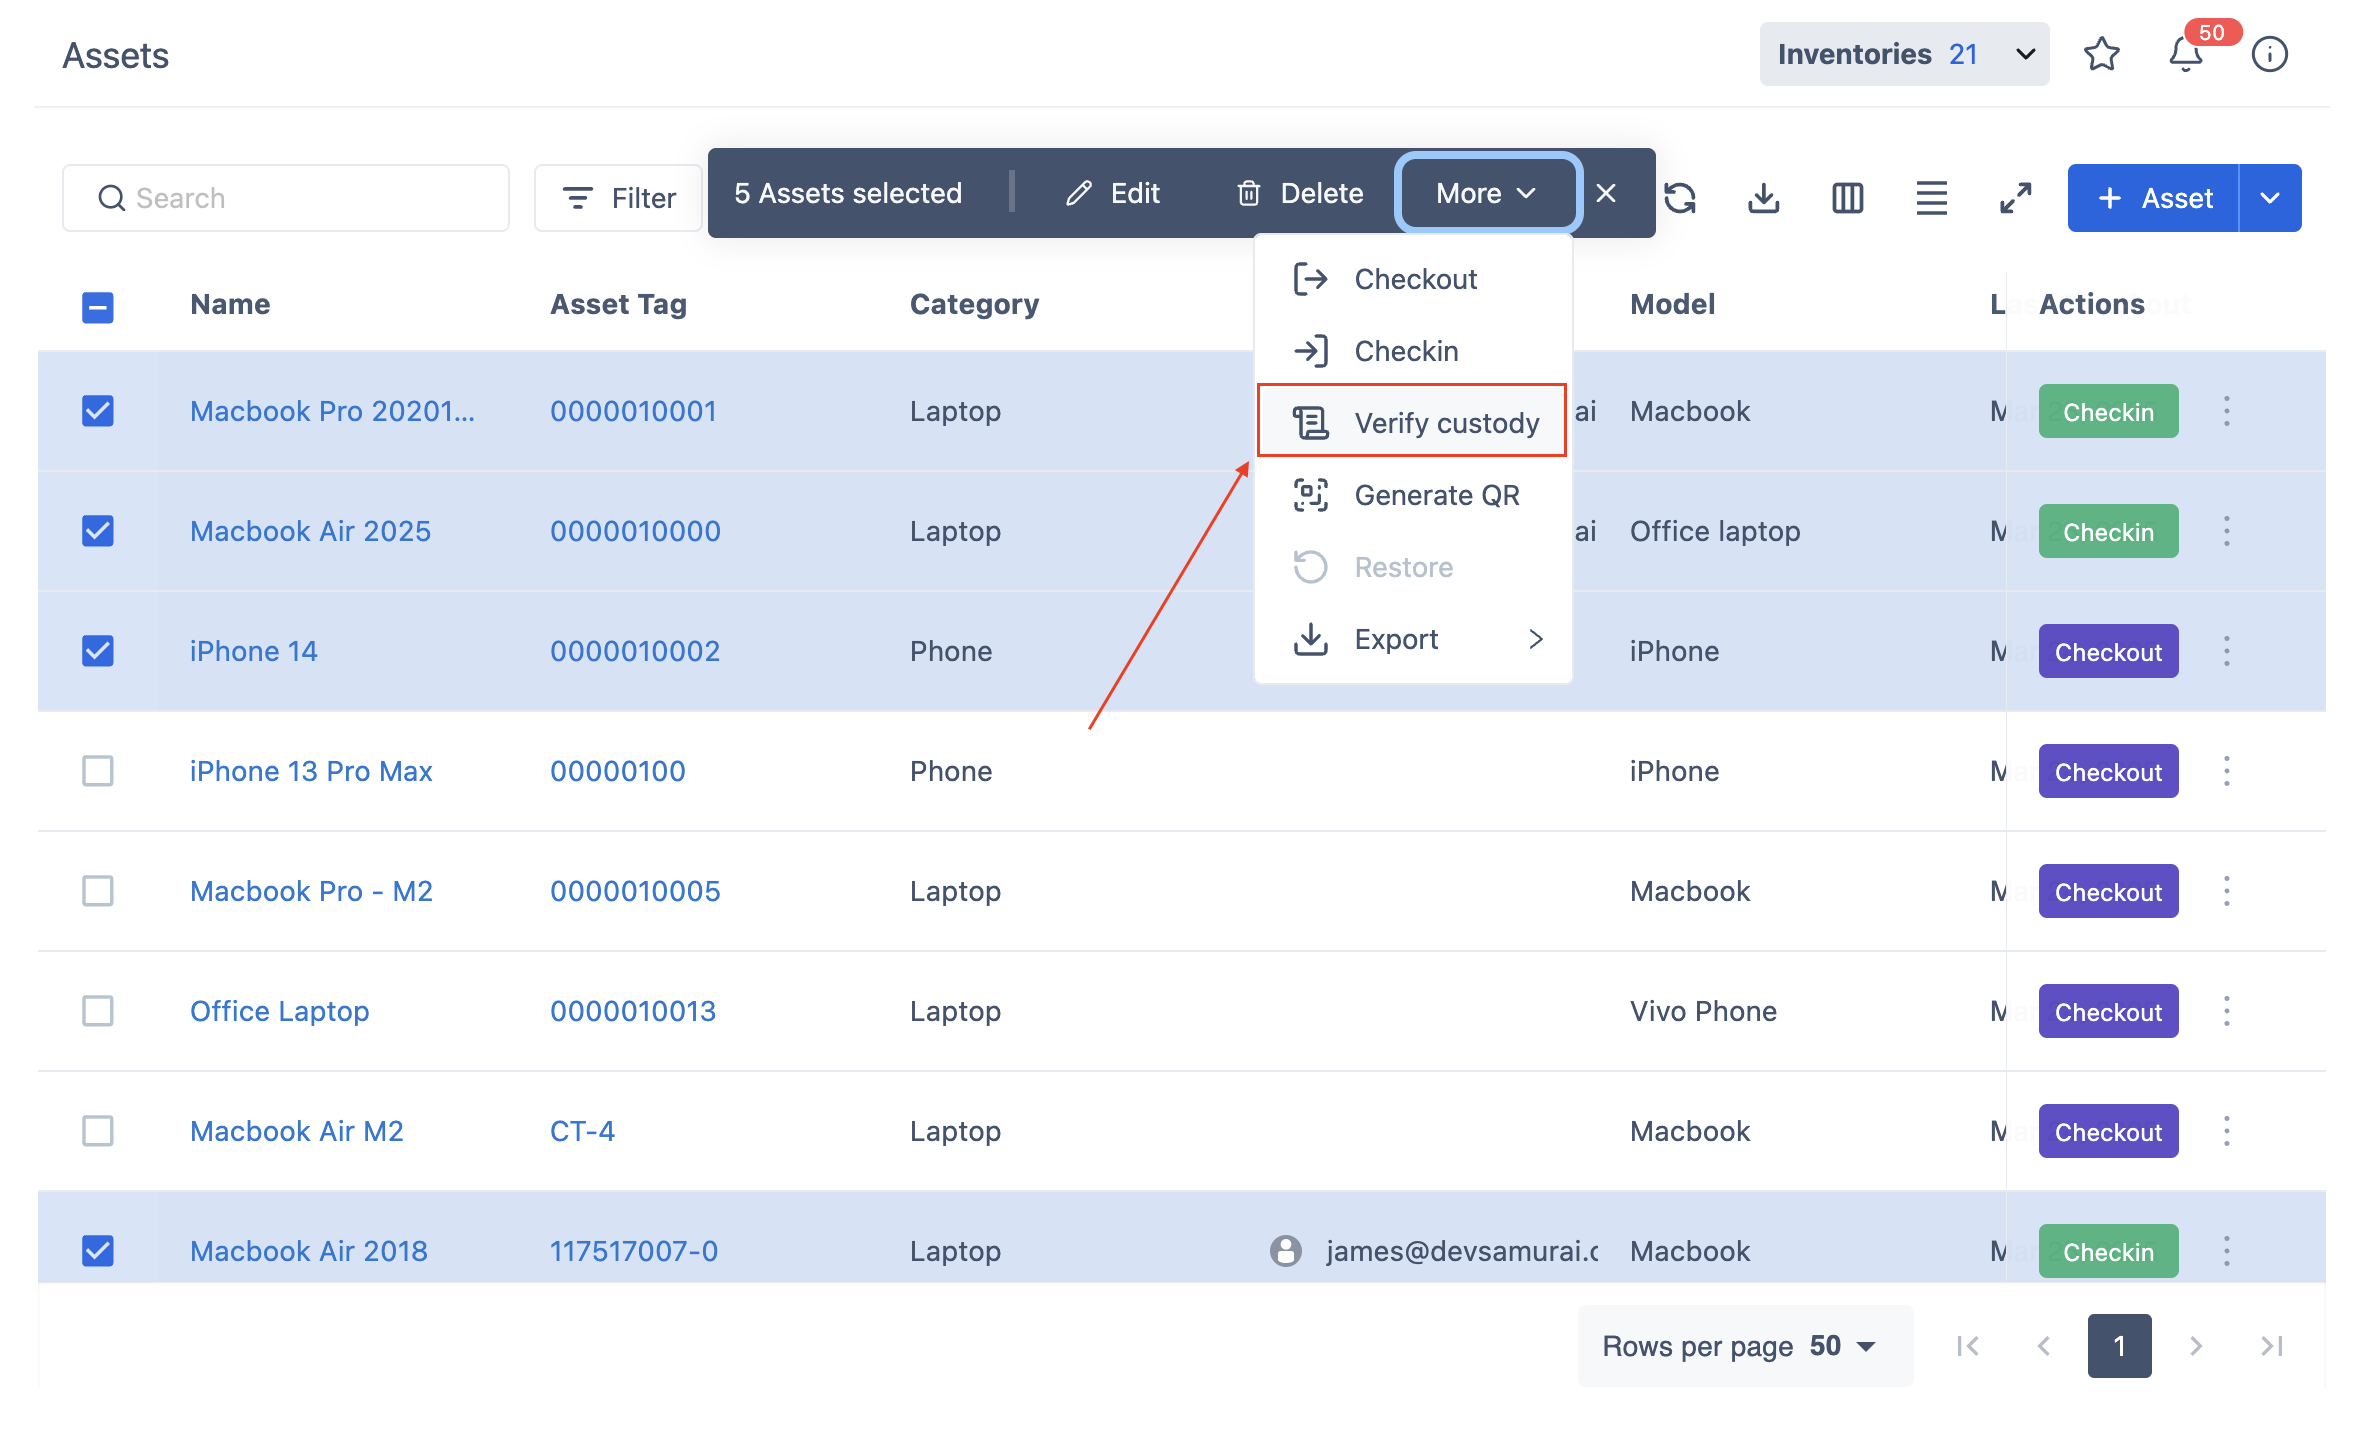Click the favorites star icon

click(2101, 54)
